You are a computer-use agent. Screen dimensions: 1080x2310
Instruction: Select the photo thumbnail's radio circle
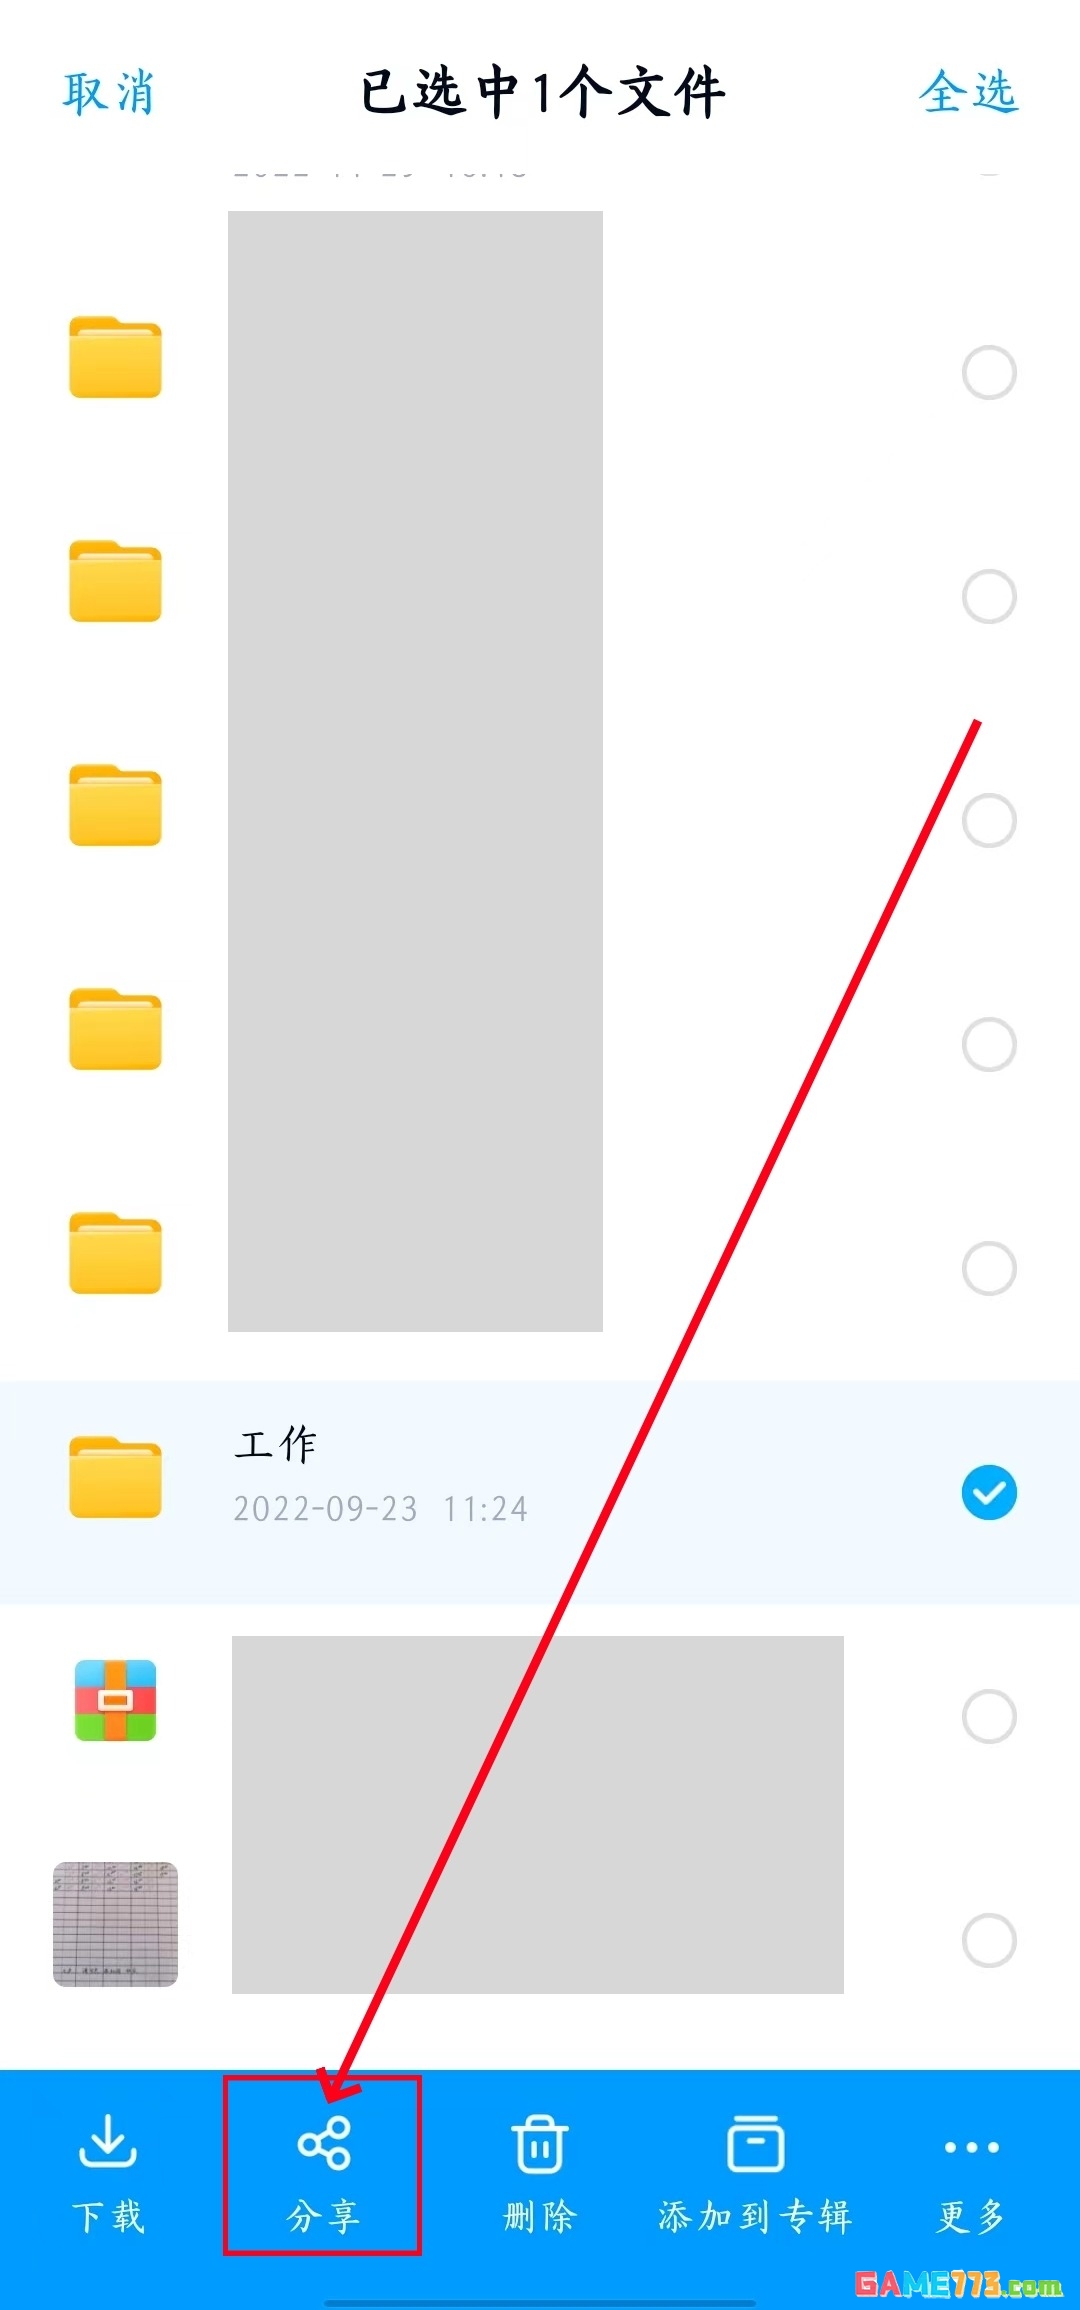tap(989, 1940)
